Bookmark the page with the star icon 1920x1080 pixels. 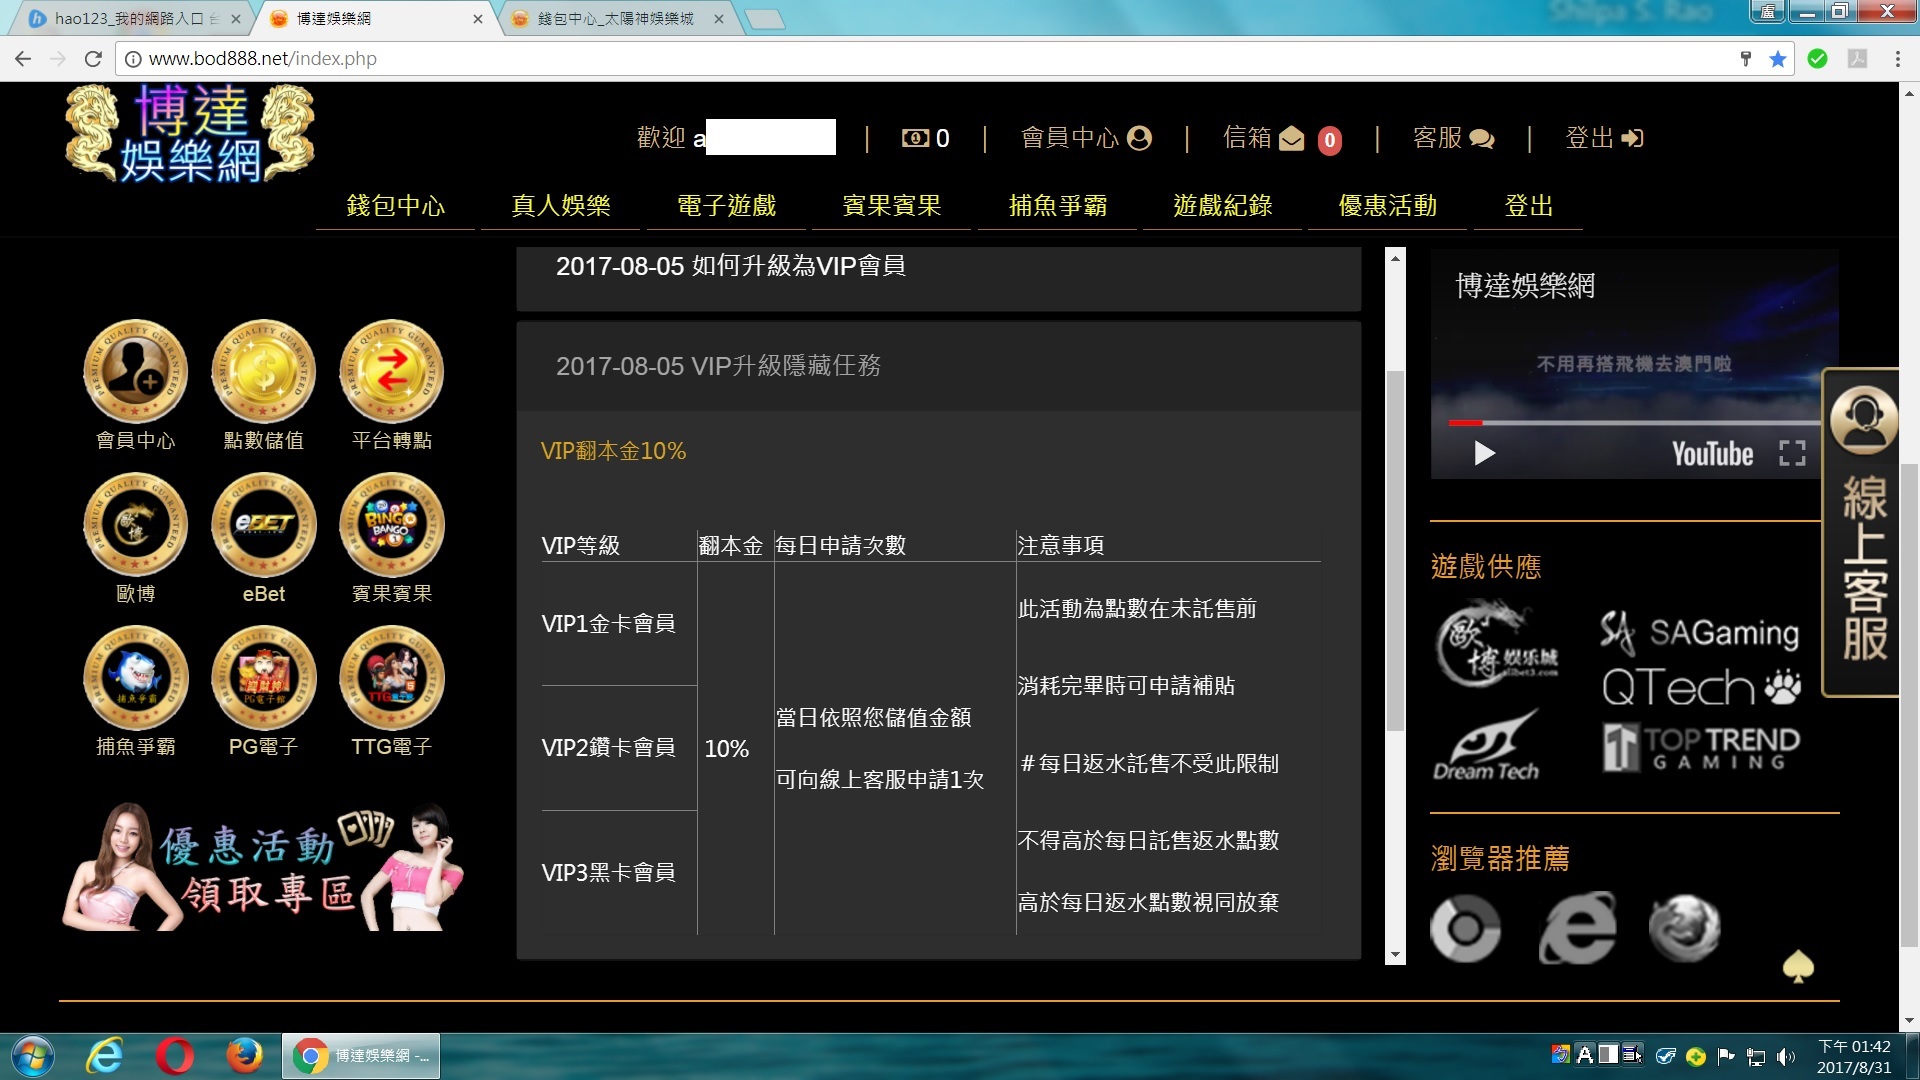pyautogui.click(x=1777, y=59)
